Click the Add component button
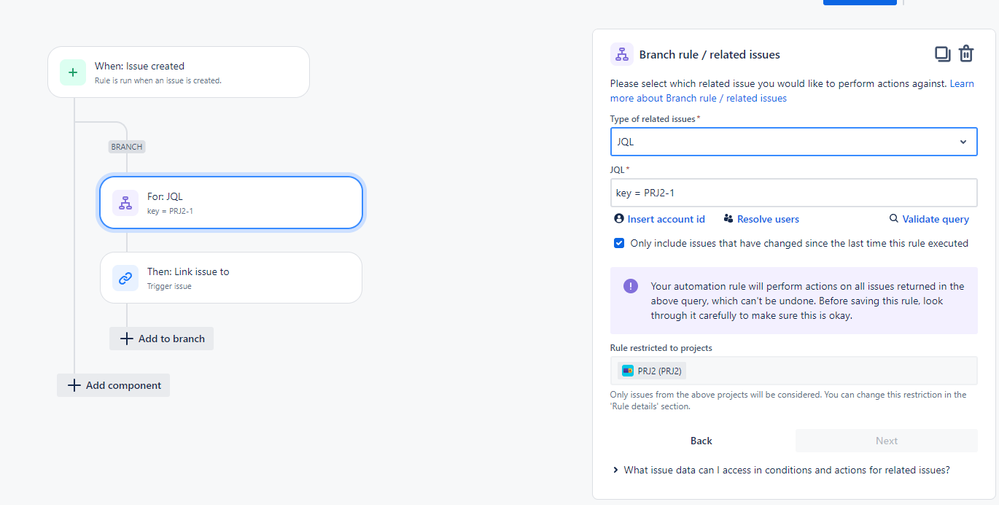Image resolution: width=999 pixels, height=505 pixels. point(113,385)
